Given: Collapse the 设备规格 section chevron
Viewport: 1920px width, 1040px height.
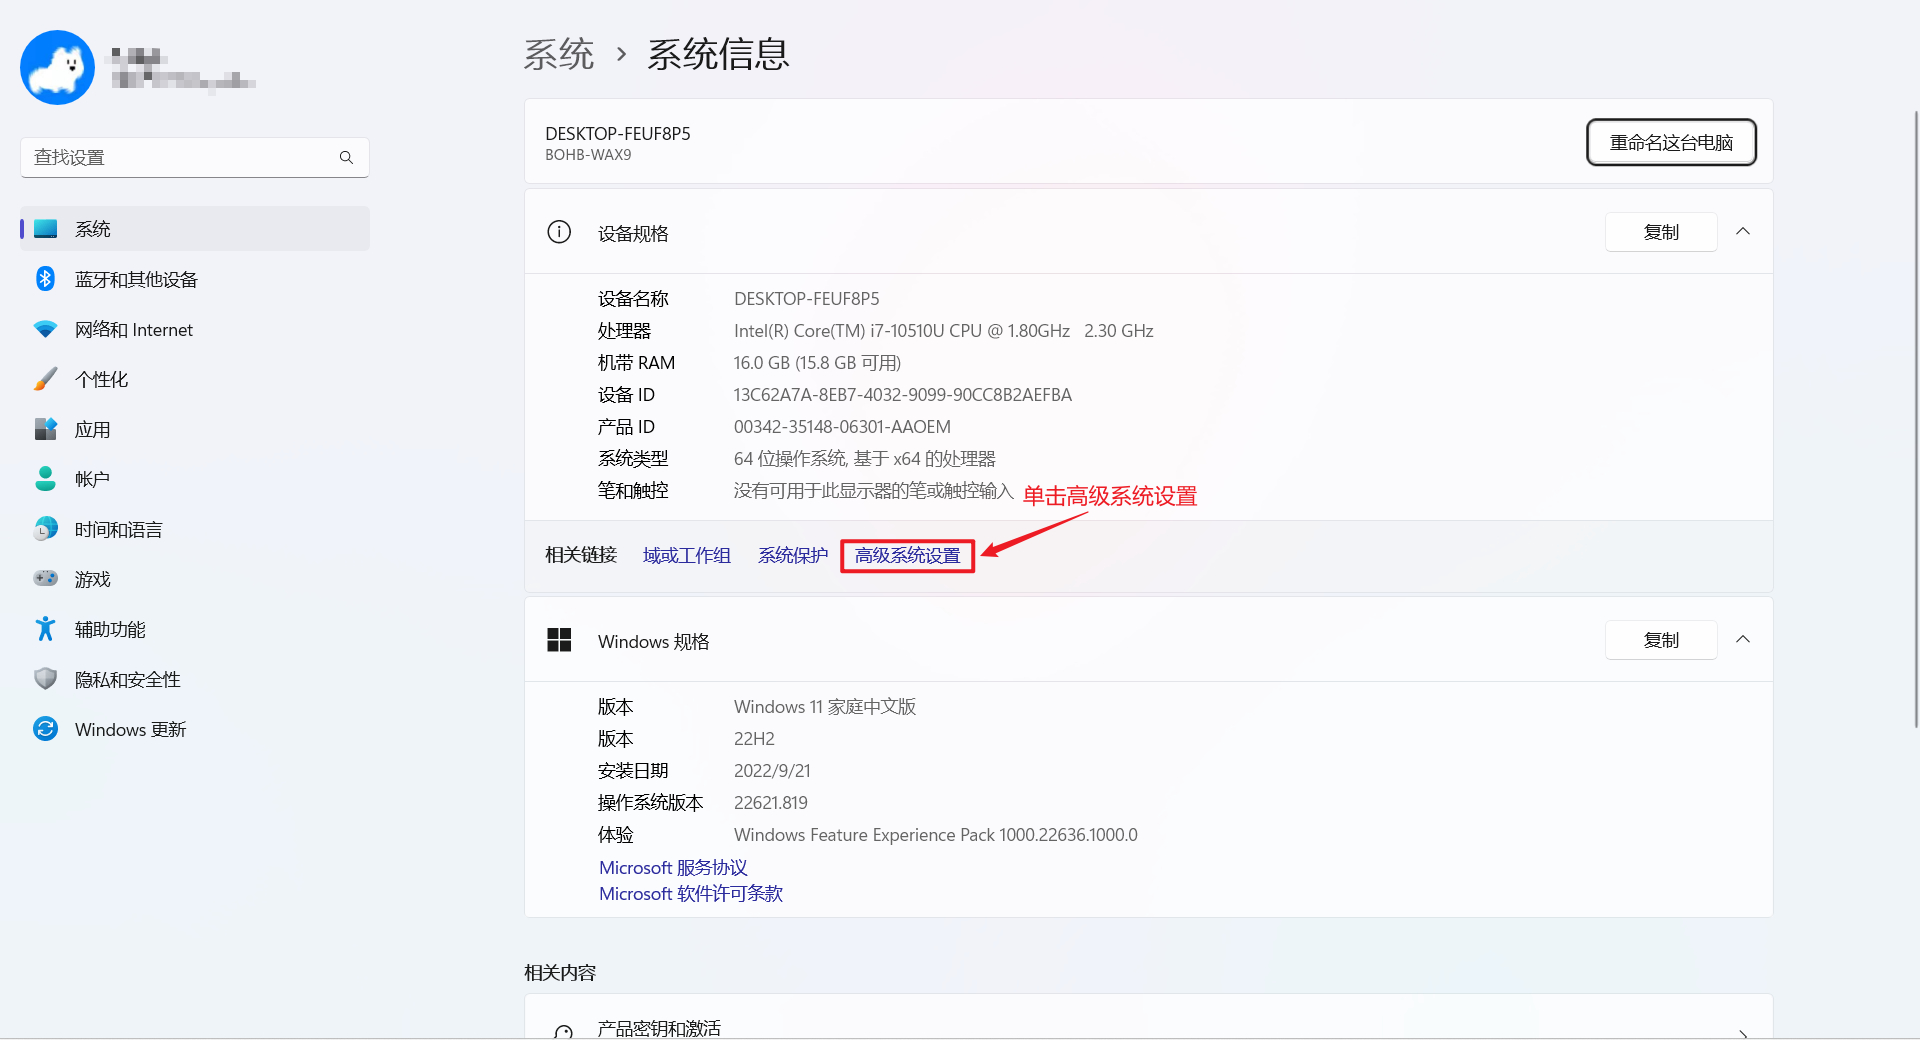Looking at the screenshot, I should point(1743,232).
